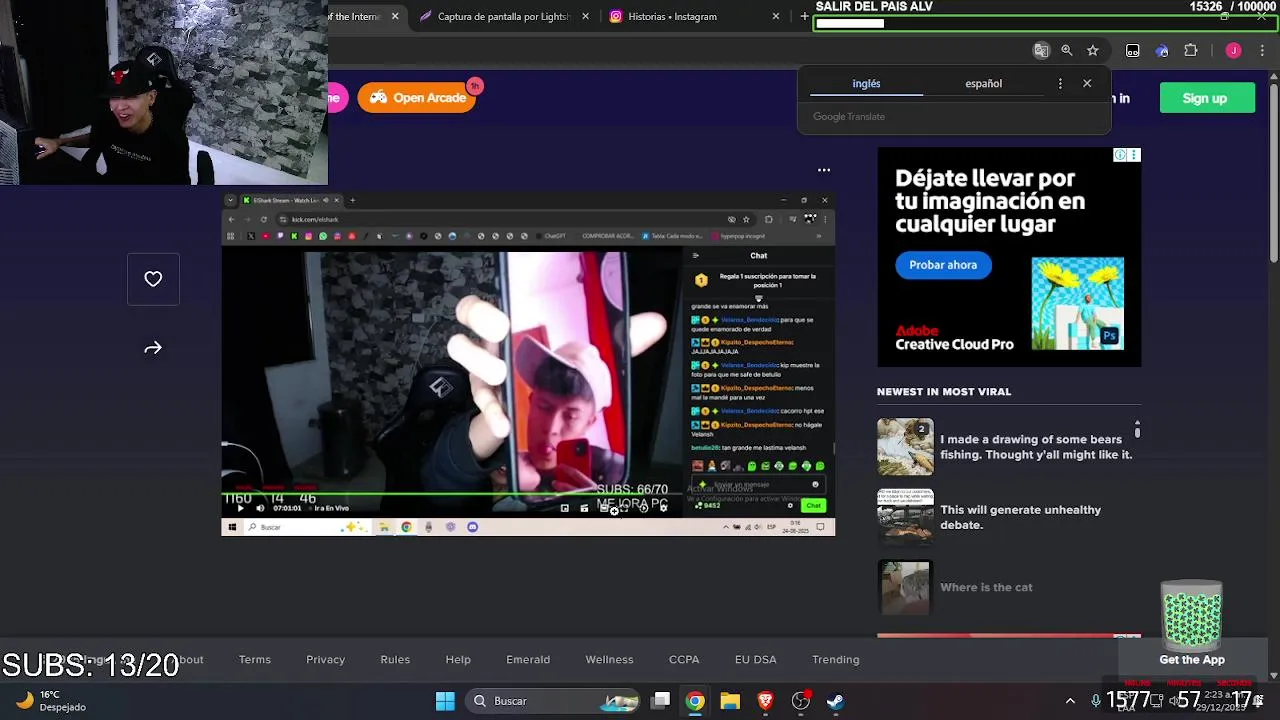Image resolution: width=1280 pixels, height=720 pixels.
Task: Click bears fishing post thumbnail
Action: pos(905,446)
